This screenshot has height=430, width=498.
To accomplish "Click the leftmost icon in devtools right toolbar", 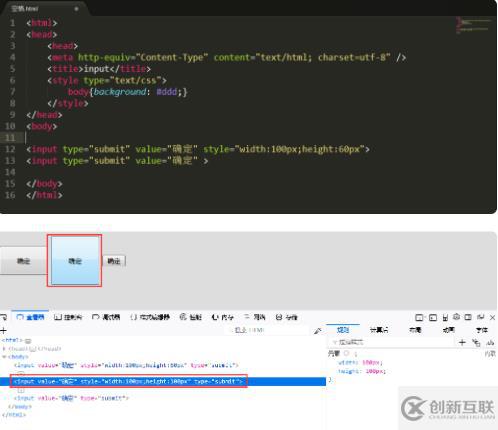I will click(x=419, y=317).
